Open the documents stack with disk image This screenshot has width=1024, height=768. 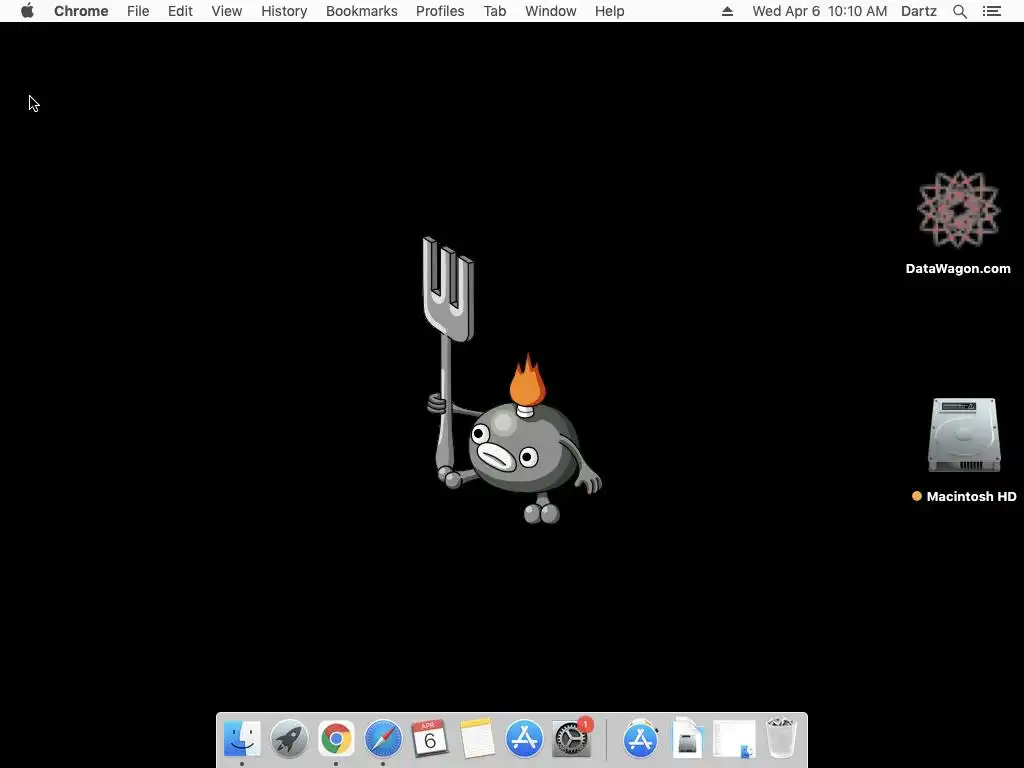(687, 739)
